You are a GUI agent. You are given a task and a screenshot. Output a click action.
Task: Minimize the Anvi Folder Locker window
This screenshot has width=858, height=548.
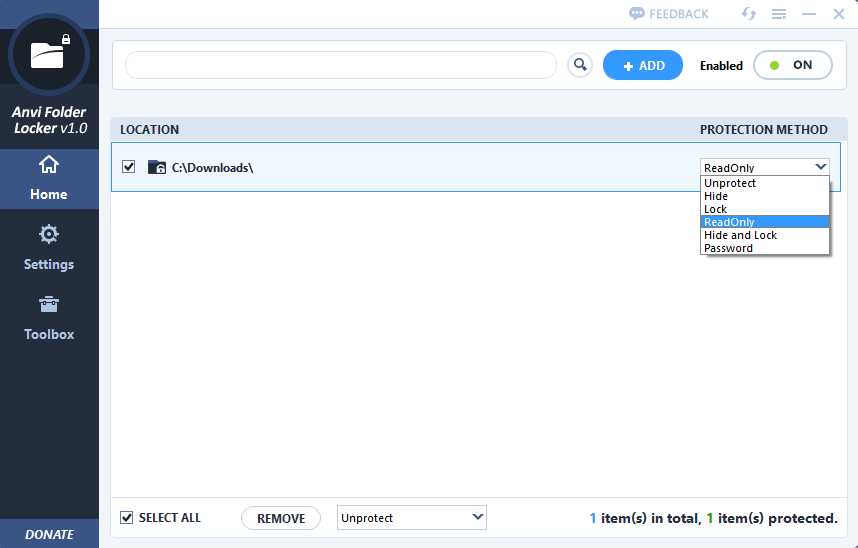point(809,14)
